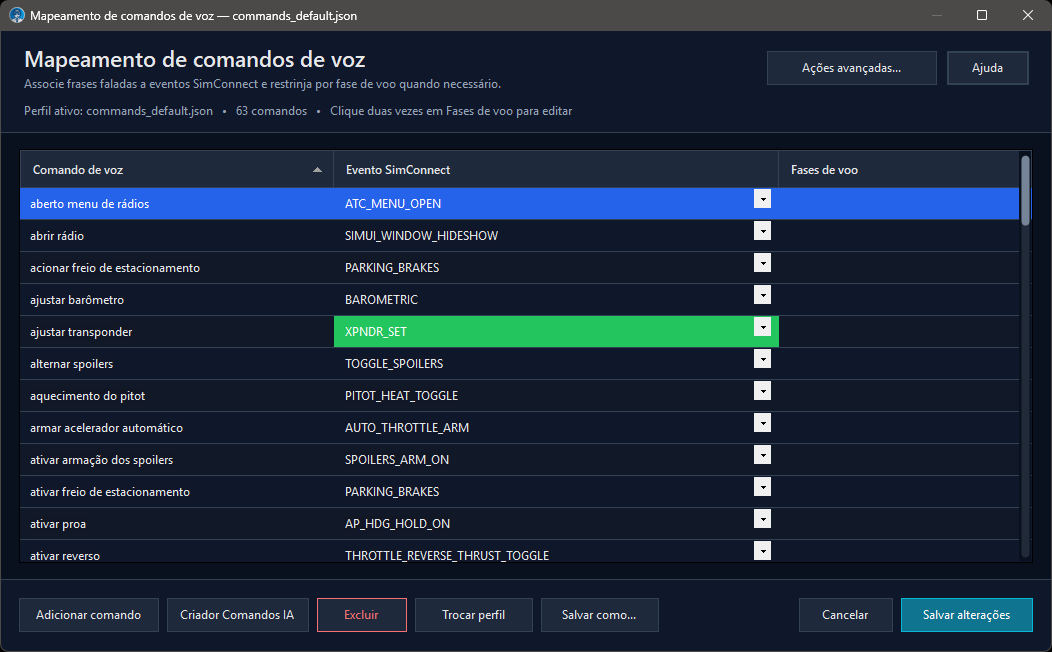The width and height of the screenshot is (1052, 652).
Task: Click Salvar alterações button
Action: coord(966,615)
